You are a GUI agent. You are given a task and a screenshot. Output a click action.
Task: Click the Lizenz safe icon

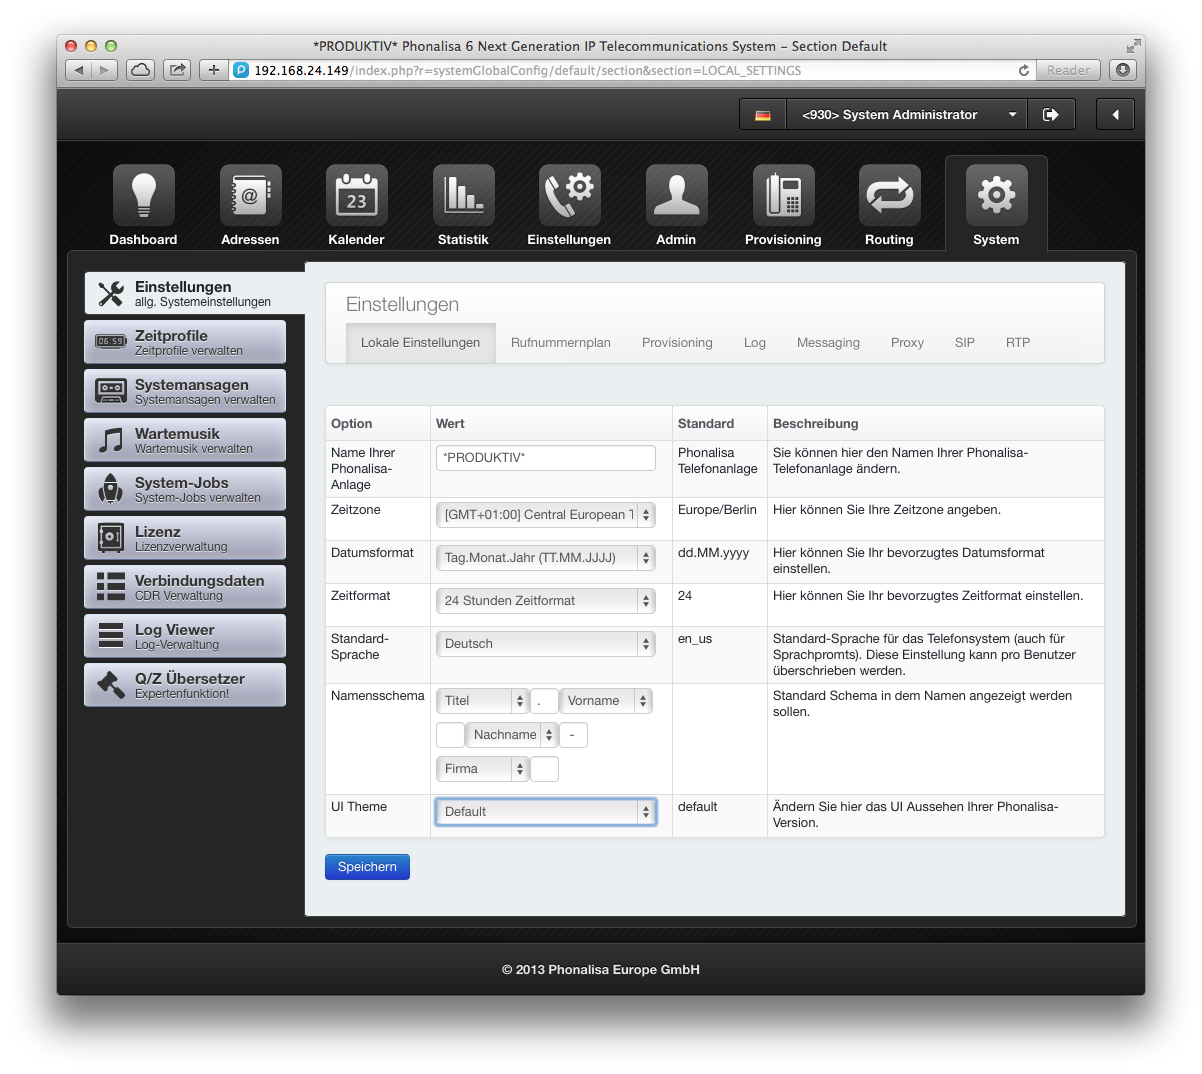110,538
